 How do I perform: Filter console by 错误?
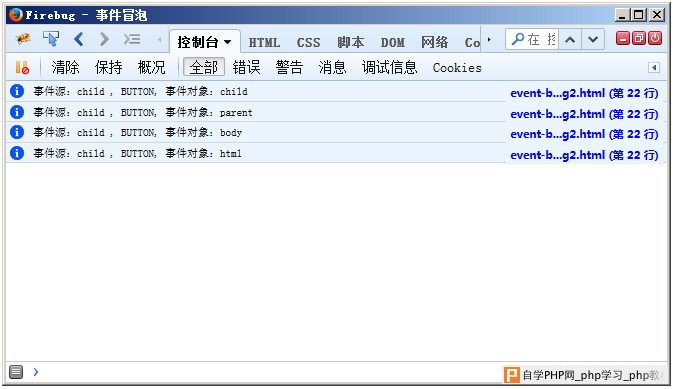(x=246, y=67)
